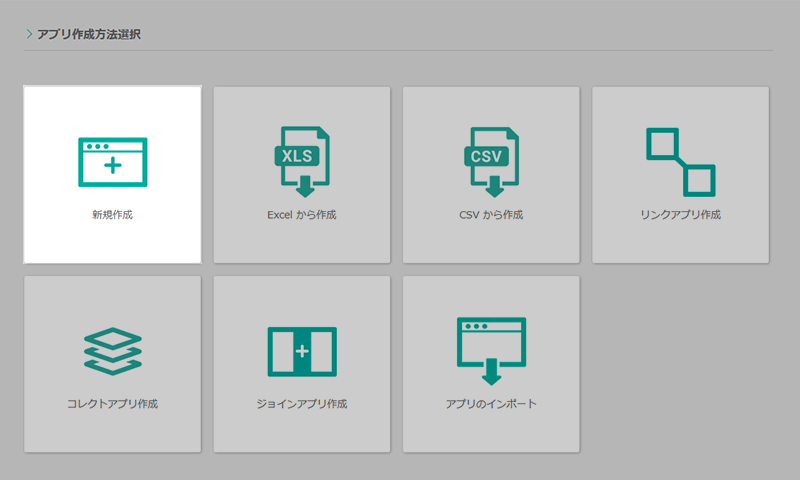Image resolution: width=800 pixels, height=480 pixels.
Task: Choose the CSV から作成 label
Action: (x=491, y=215)
